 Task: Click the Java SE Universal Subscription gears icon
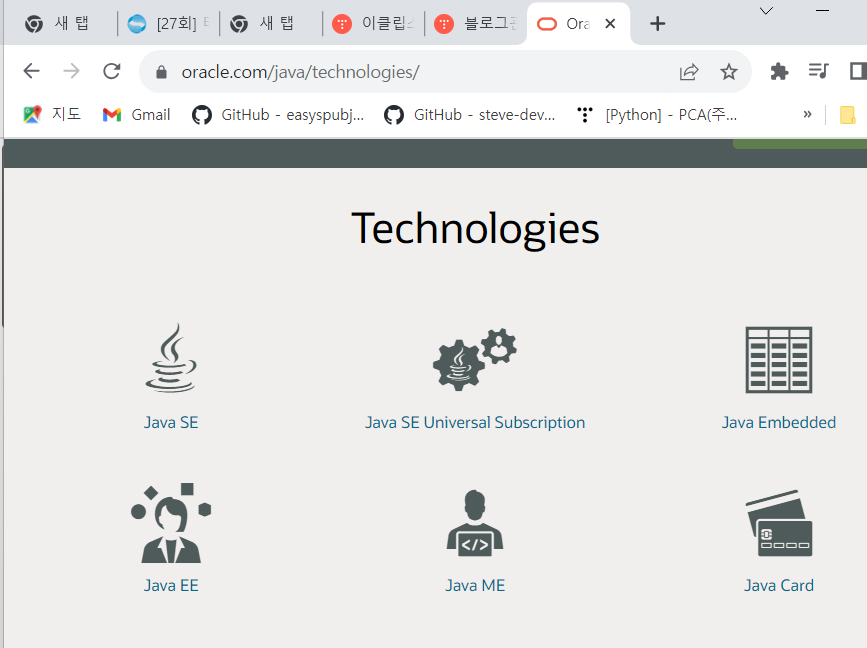474,359
